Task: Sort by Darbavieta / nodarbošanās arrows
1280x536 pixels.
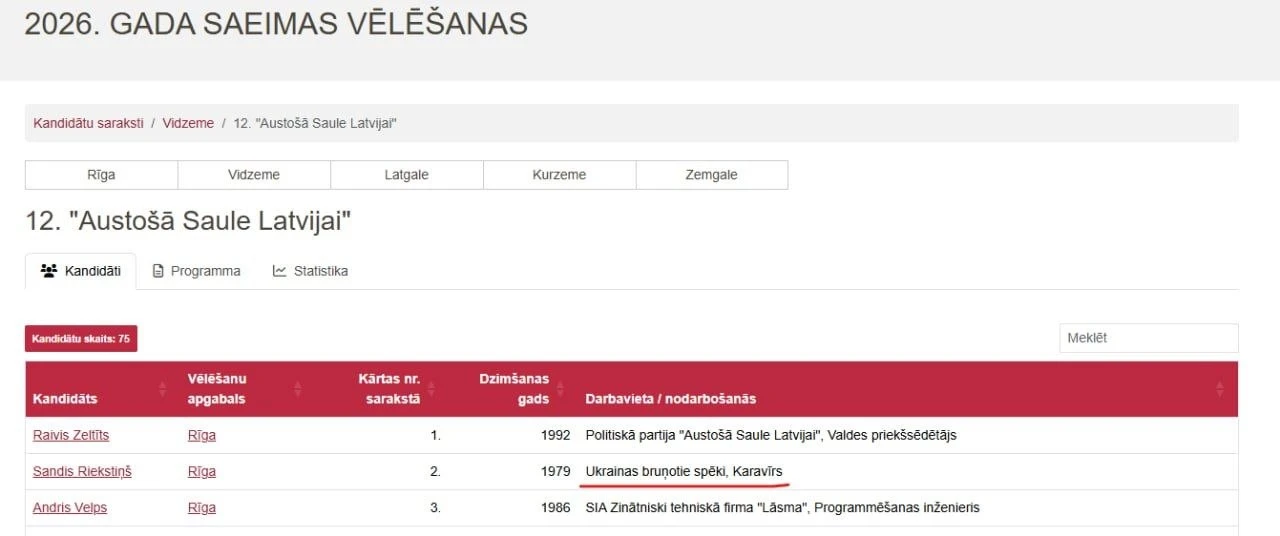Action: (1220, 389)
